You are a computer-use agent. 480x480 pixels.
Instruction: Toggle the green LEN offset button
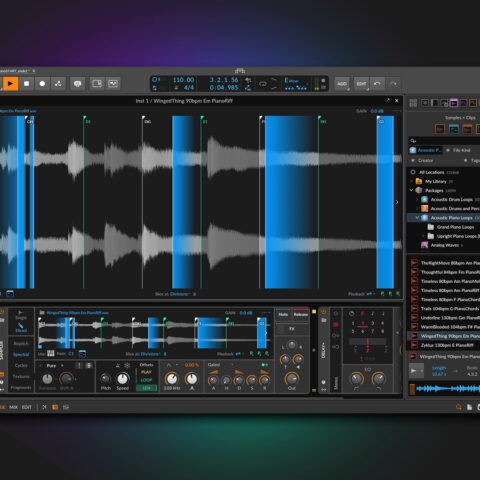coord(146,388)
